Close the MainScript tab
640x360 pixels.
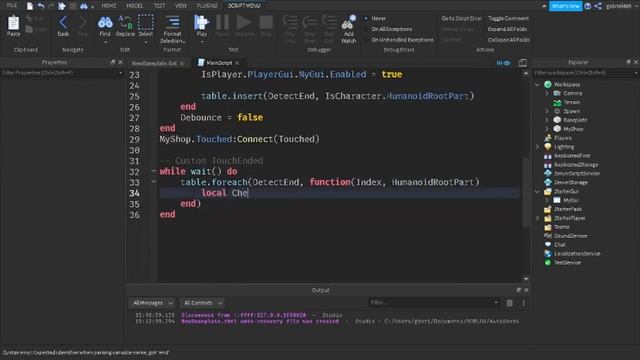coord(237,63)
